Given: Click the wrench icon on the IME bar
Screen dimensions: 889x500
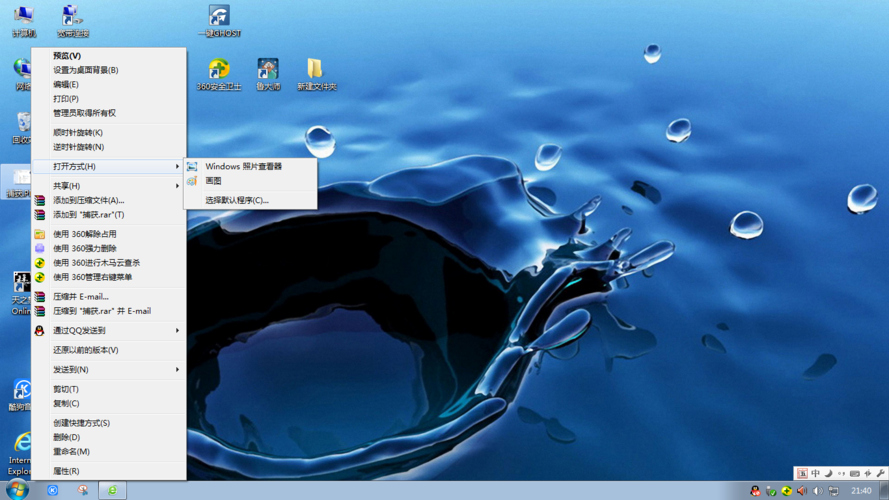Looking at the screenshot, I should (x=881, y=474).
